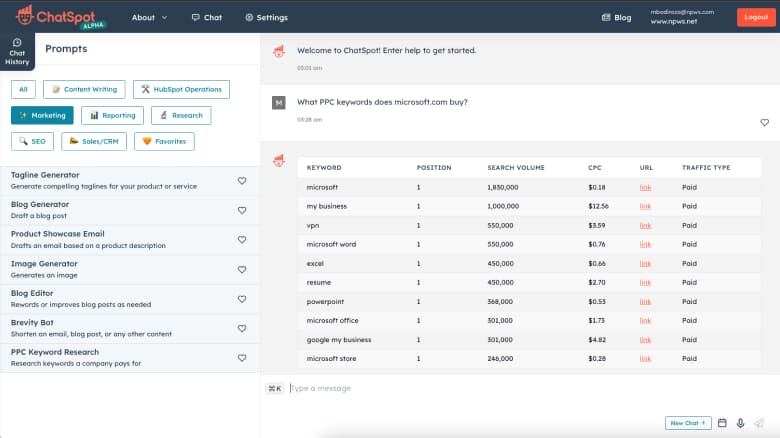Click the calendar icon near New Chat
The height and width of the screenshot is (438, 780).
point(722,423)
